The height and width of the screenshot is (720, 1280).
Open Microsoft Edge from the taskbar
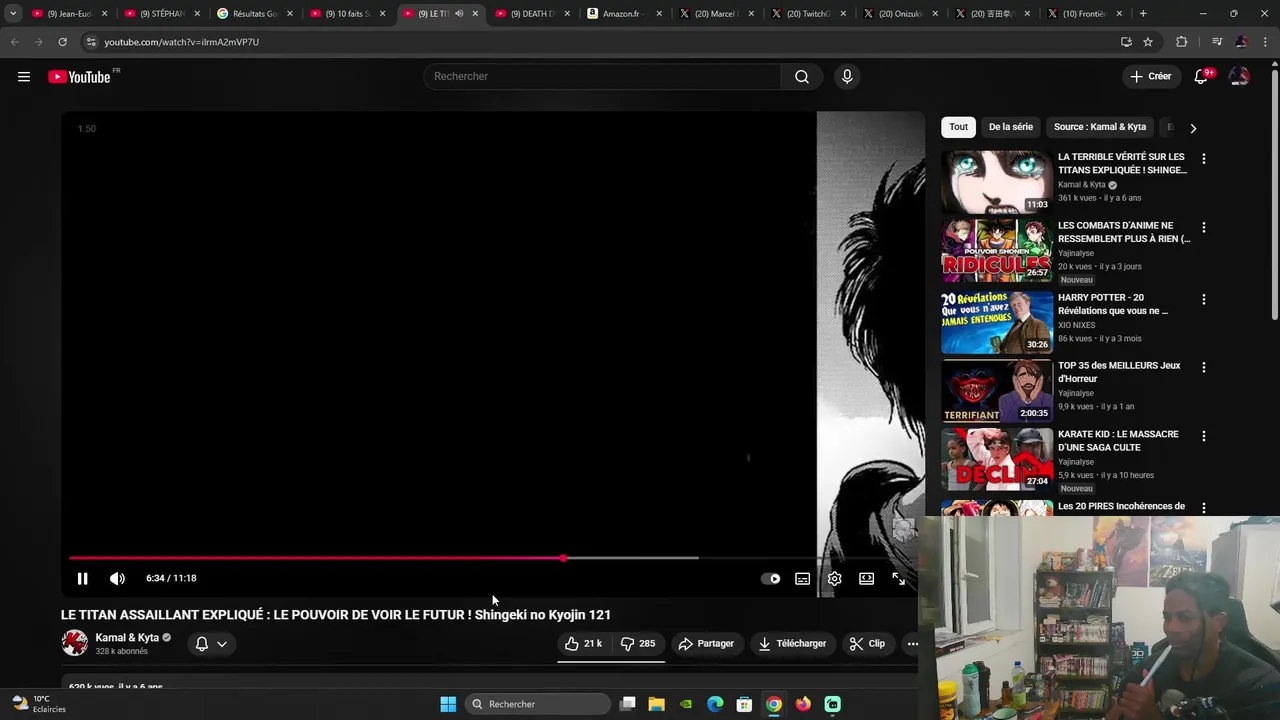(x=715, y=704)
